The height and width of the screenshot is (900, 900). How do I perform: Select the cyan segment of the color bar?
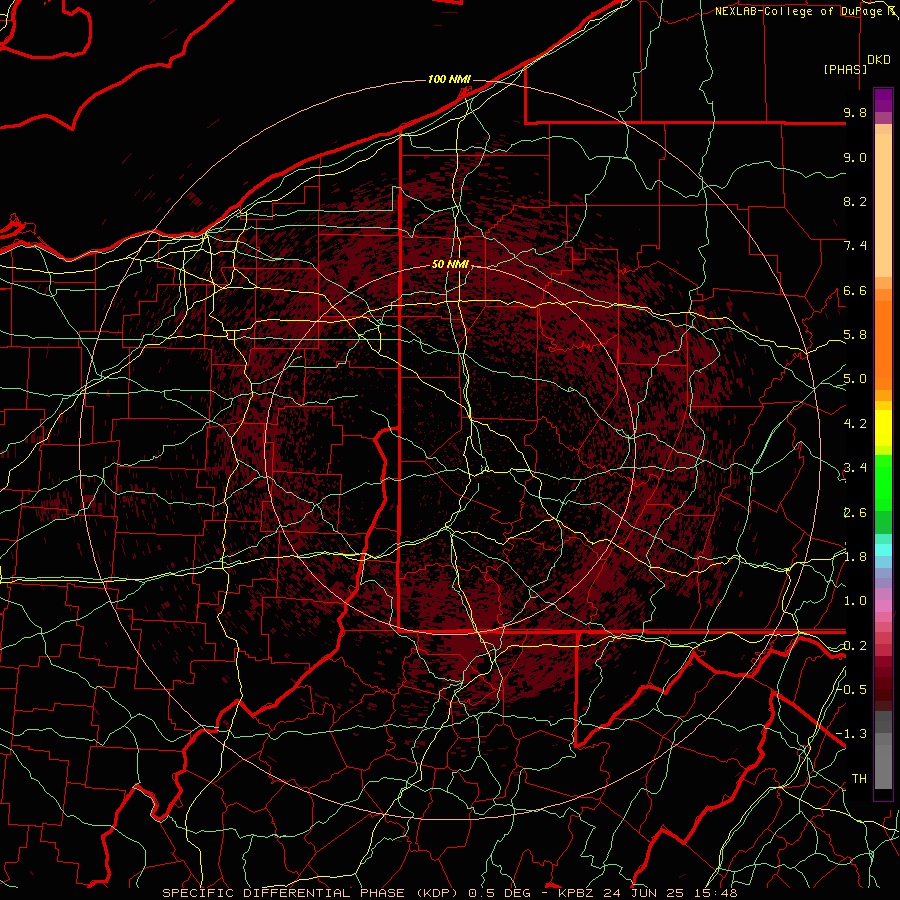[x=883, y=549]
